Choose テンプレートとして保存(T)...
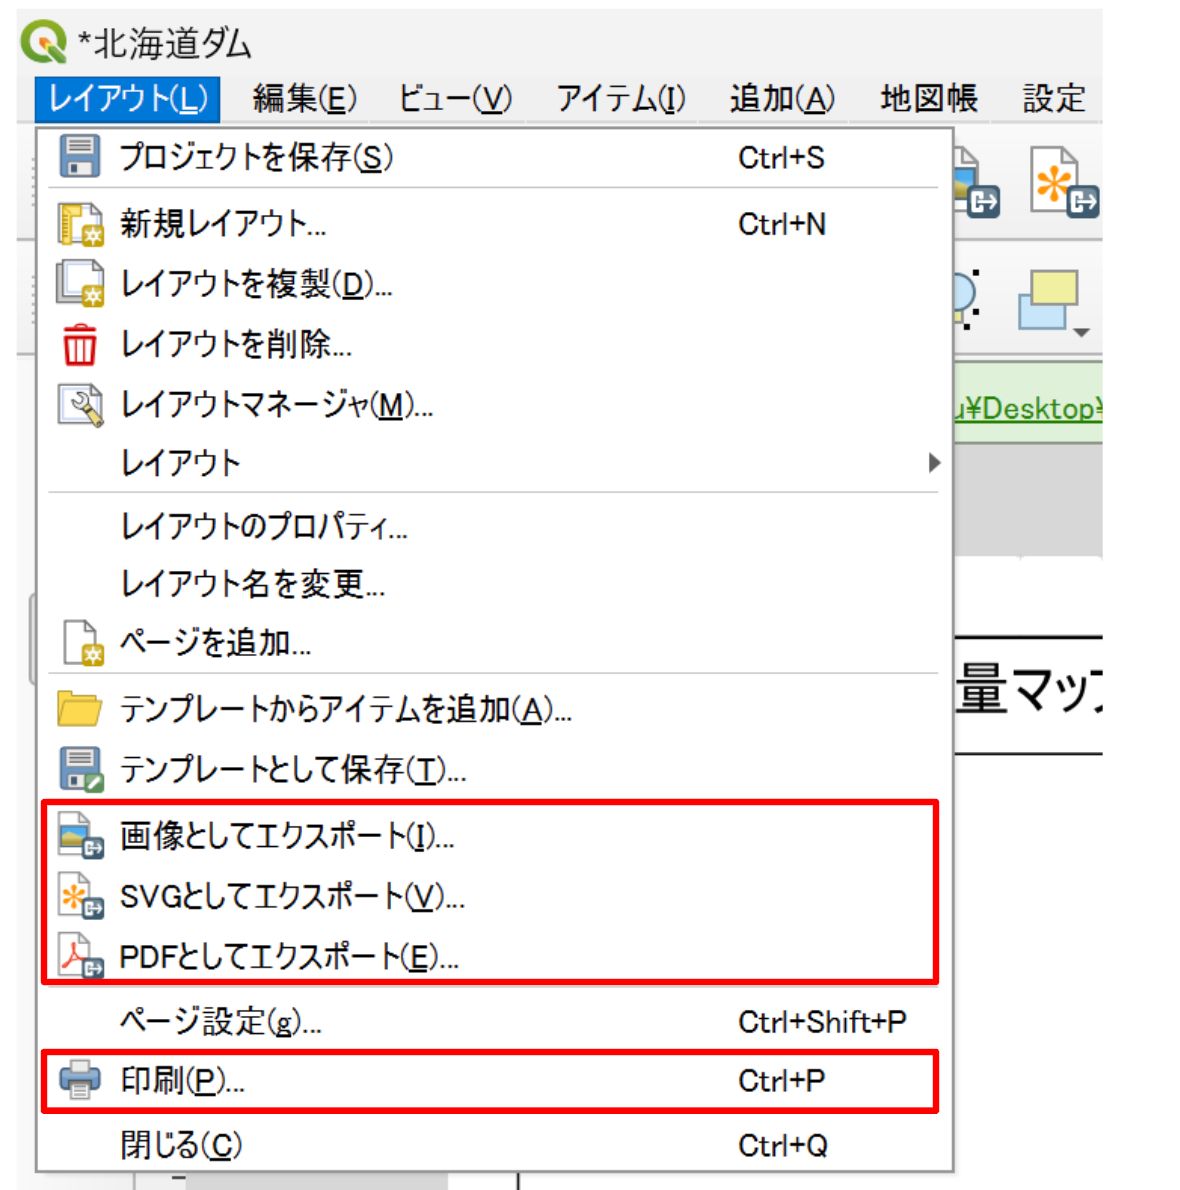This screenshot has height=1190, width=1180. [493, 770]
